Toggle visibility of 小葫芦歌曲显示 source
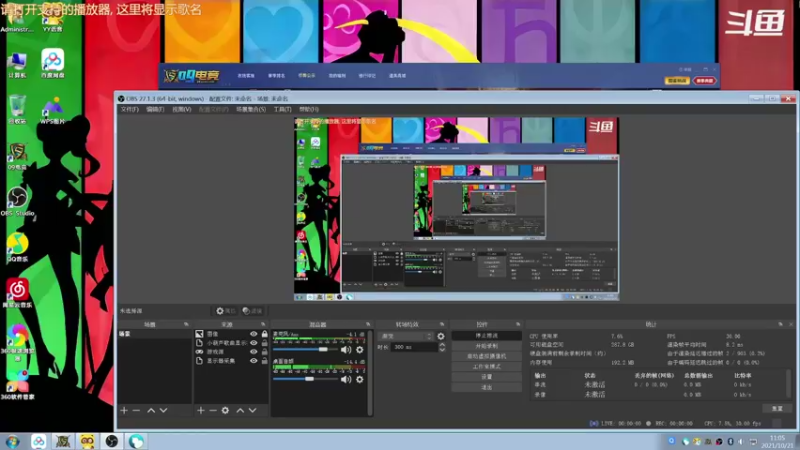This screenshot has width=800, height=450. coord(254,343)
